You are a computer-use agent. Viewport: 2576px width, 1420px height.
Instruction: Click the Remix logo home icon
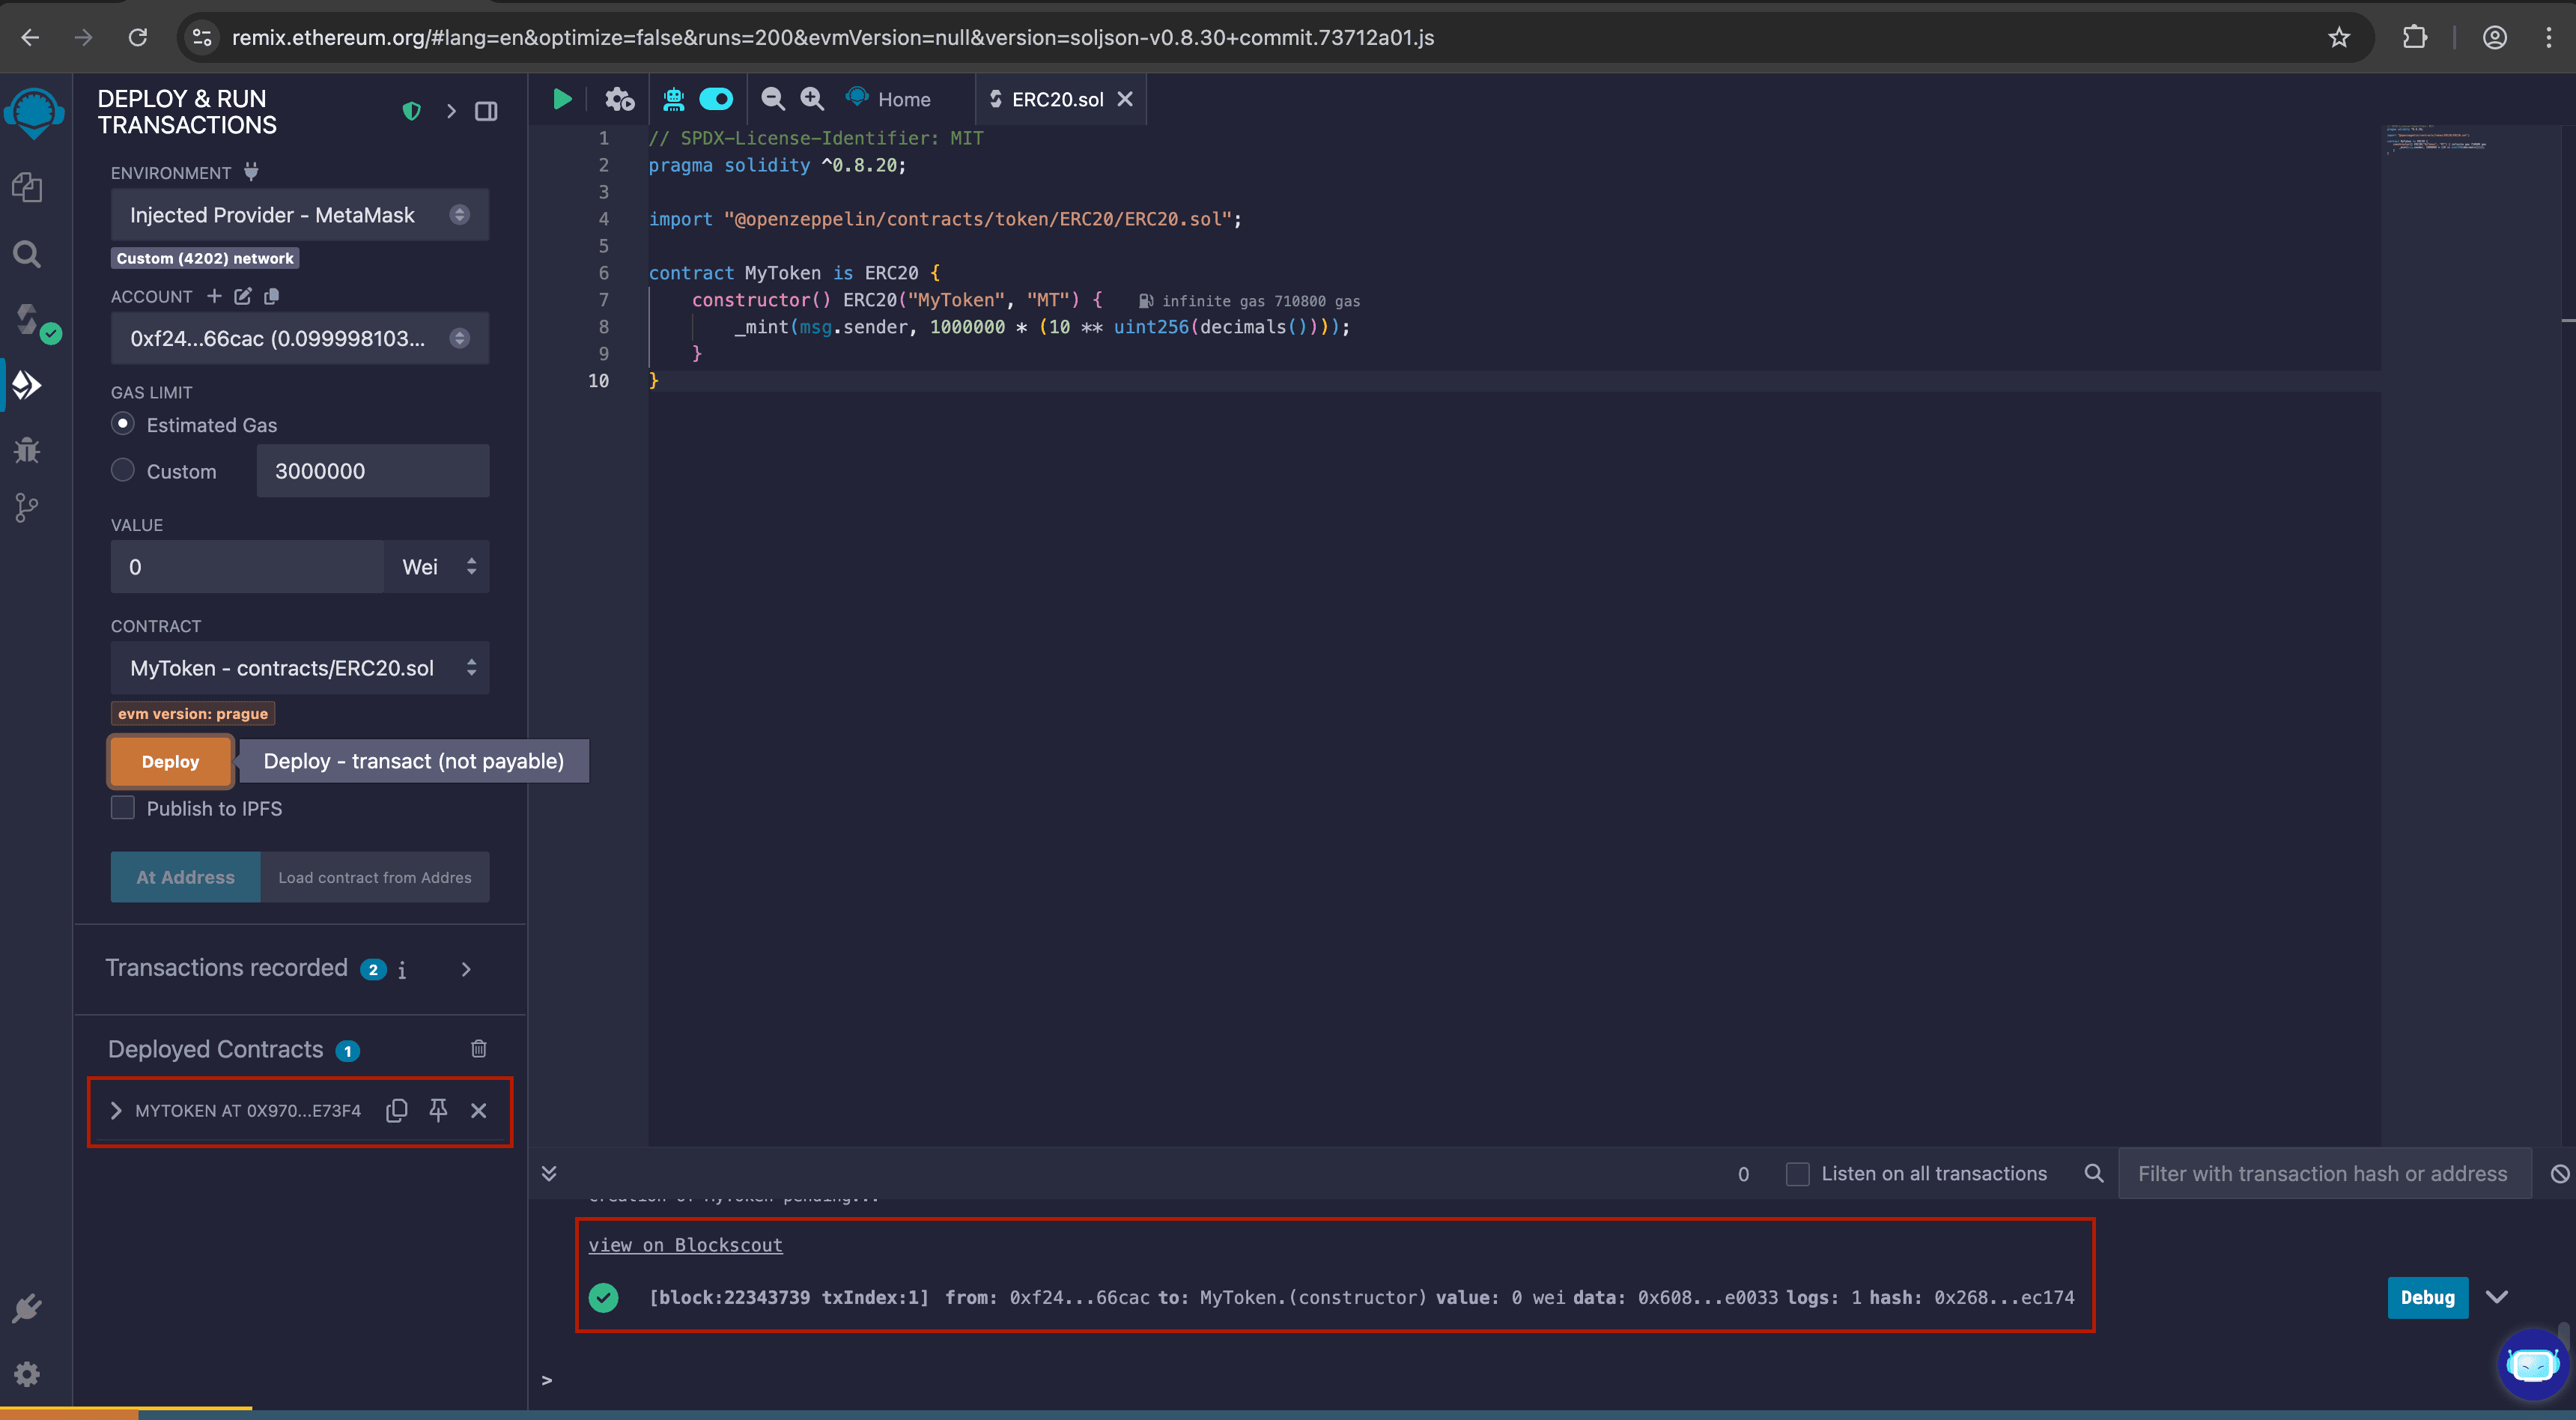click(x=35, y=112)
